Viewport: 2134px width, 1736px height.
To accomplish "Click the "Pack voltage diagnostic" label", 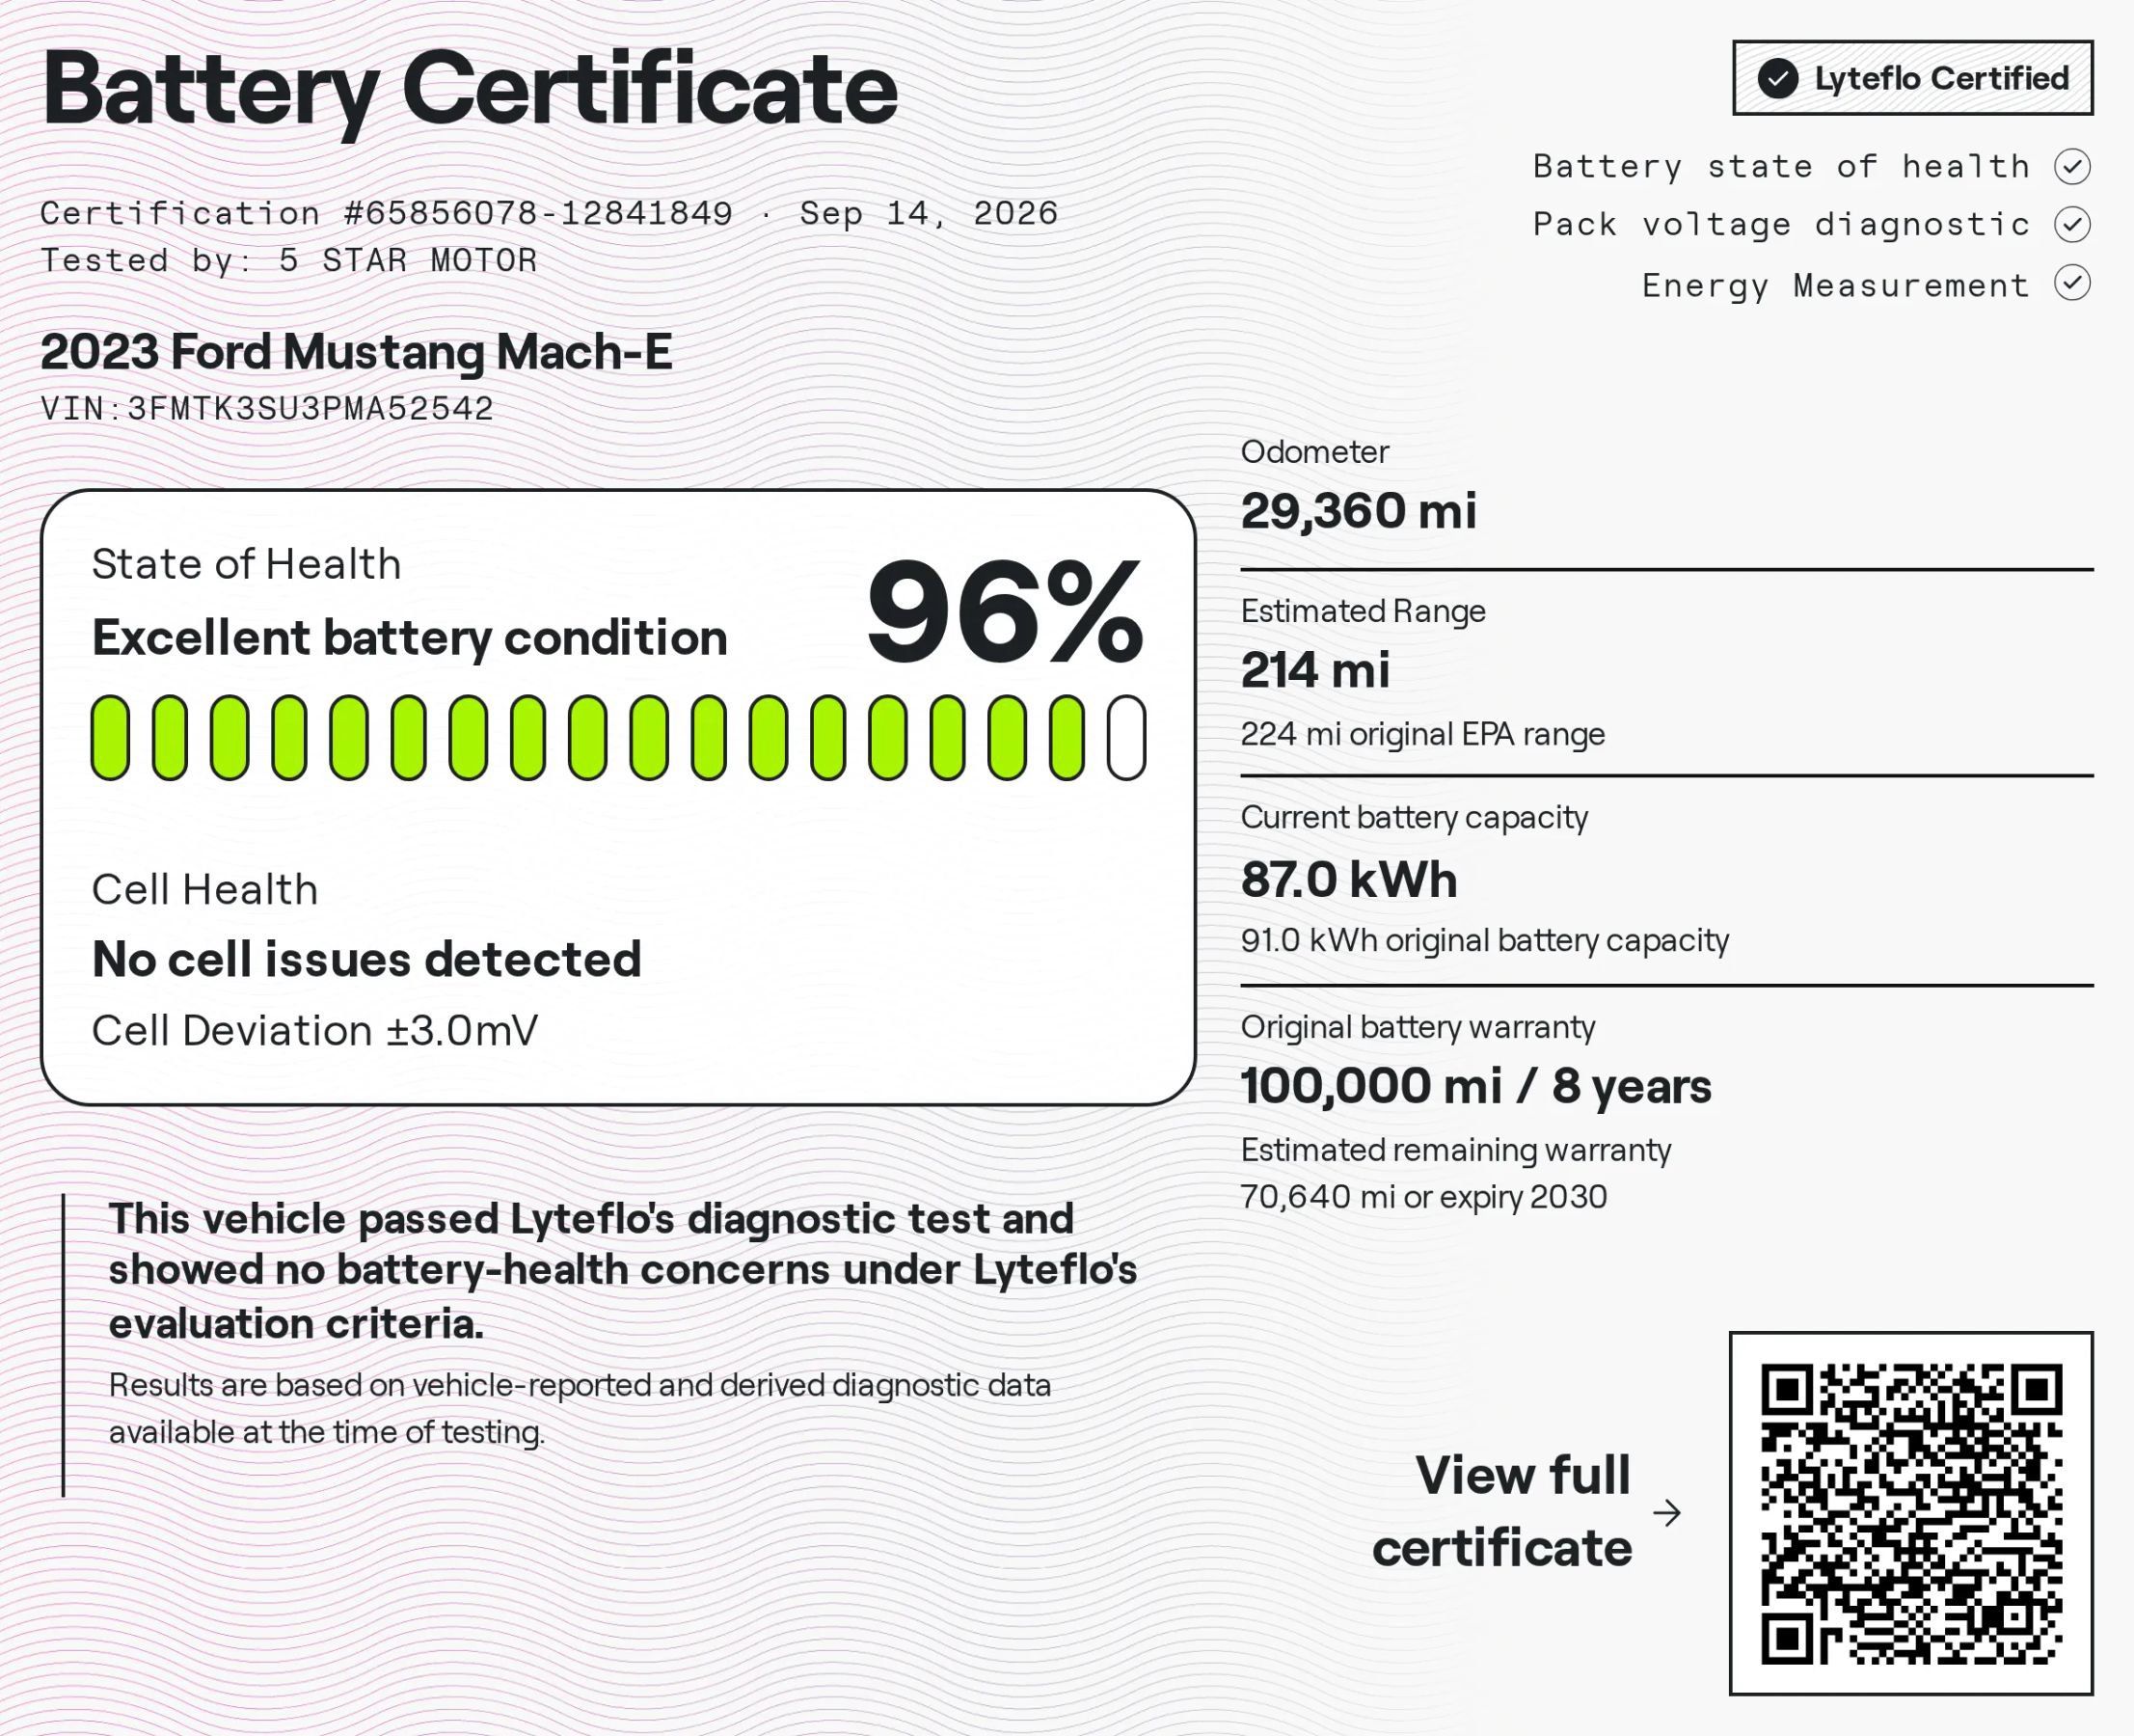I will click(x=1781, y=225).
